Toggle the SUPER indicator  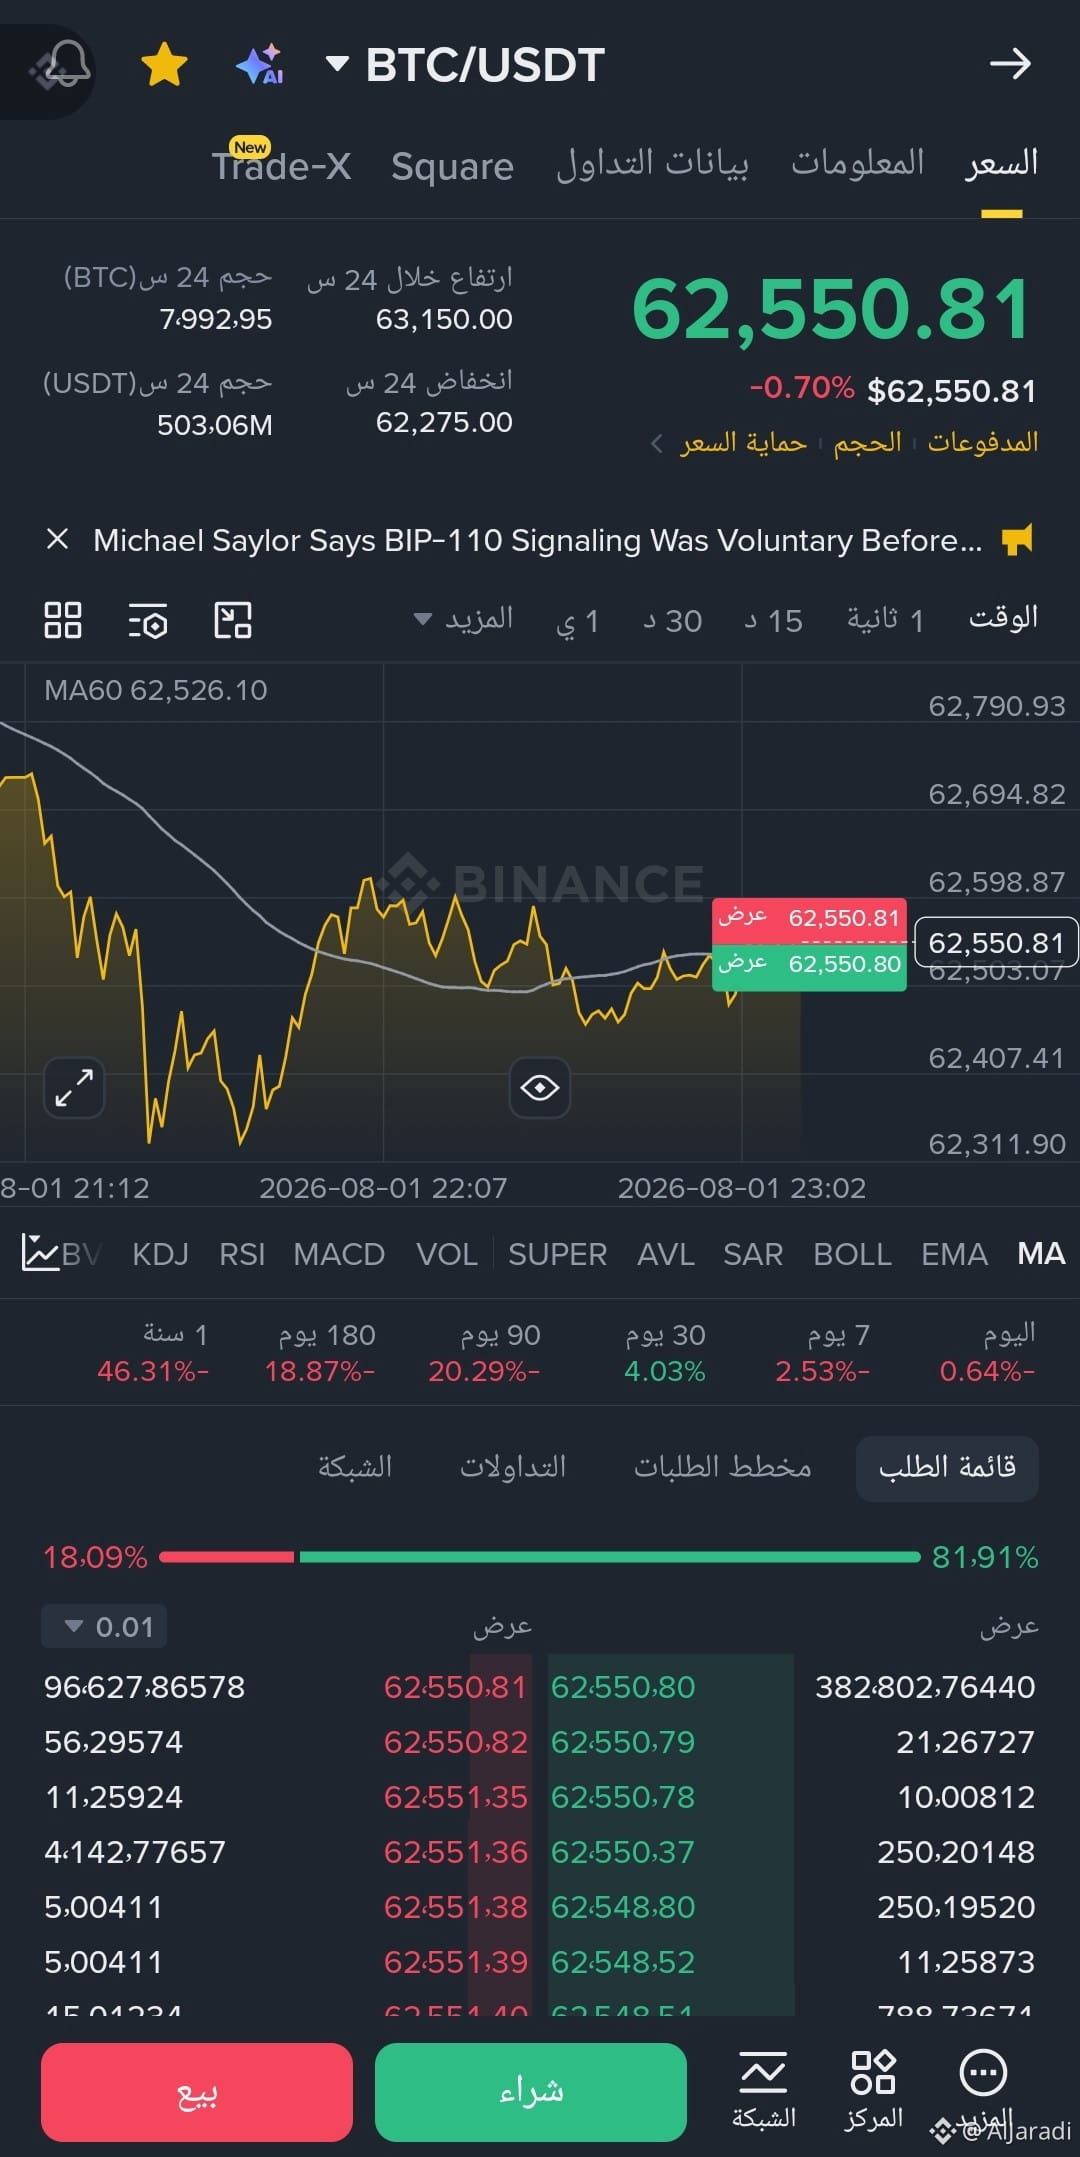pos(557,1254)
